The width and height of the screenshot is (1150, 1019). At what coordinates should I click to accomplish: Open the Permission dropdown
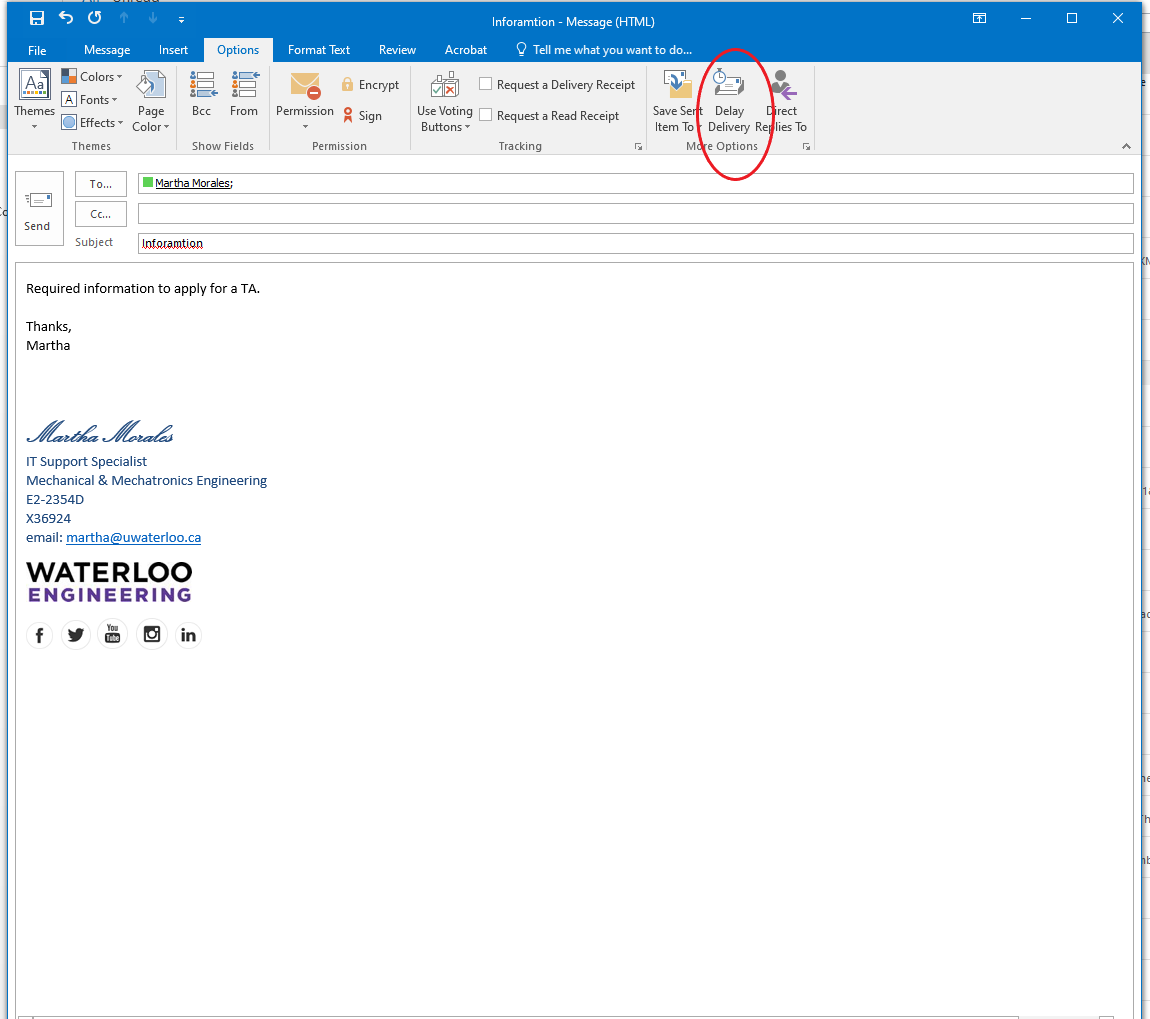tap(305, 100)
